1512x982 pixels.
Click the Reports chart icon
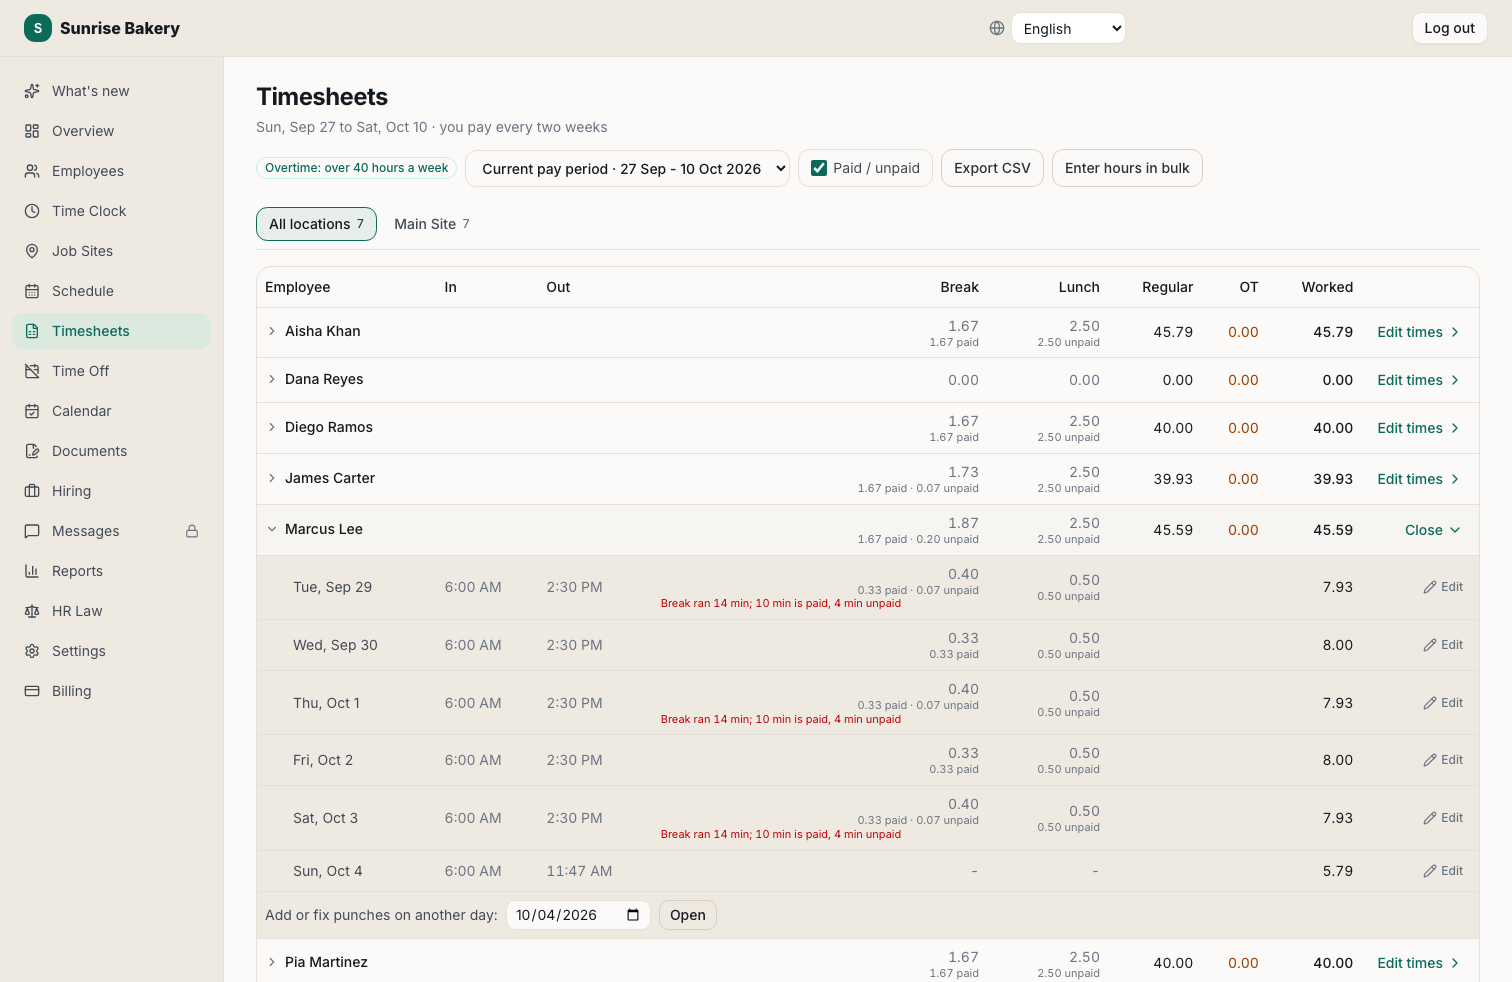pyautogui.click(x=32, y=571)
